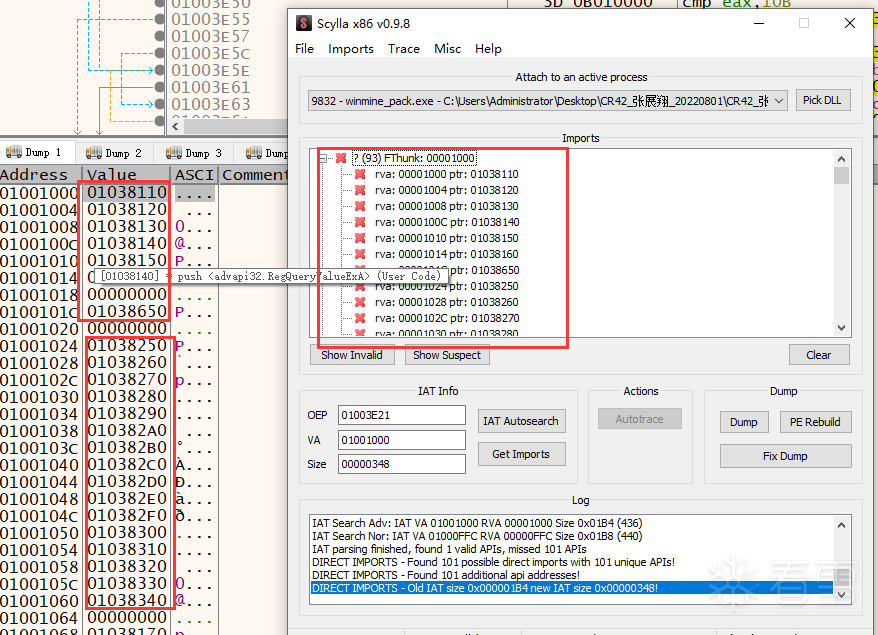Click the Size input field

point(401,464)
